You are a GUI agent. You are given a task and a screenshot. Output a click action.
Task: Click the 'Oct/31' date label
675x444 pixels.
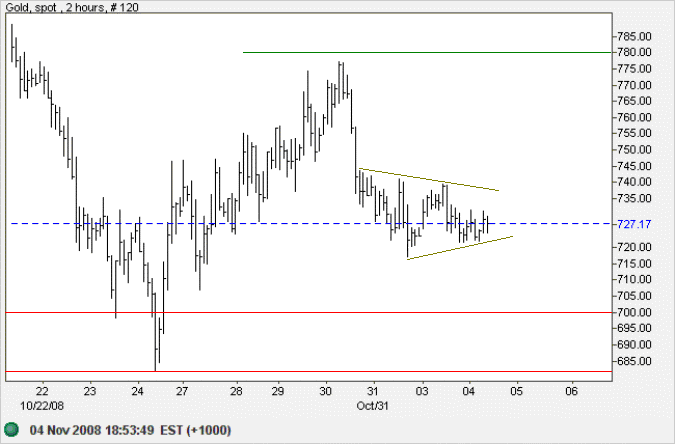[x=372, y=406]
